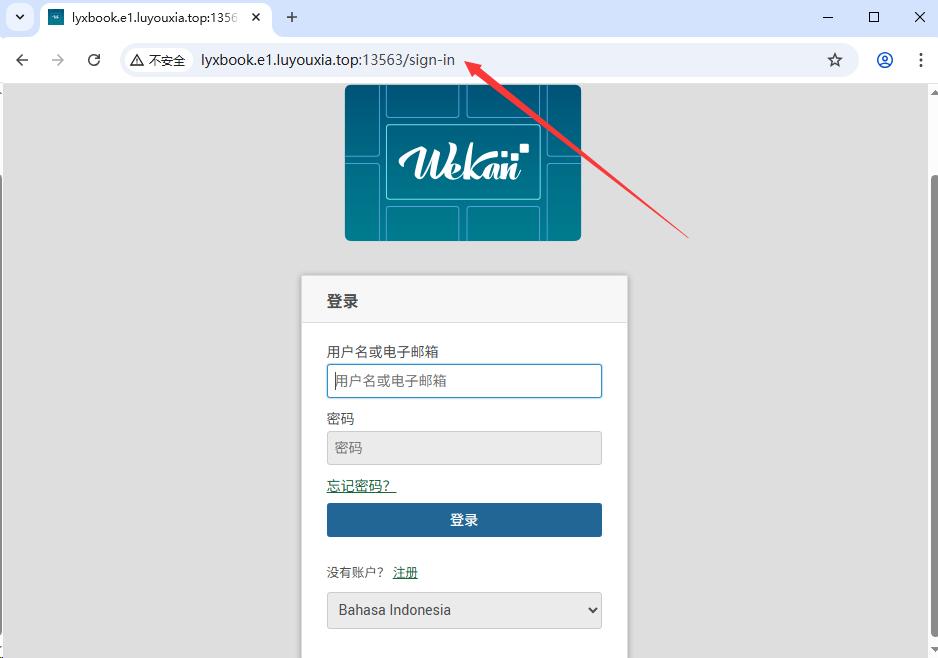Maximize the browser window

coord(874,17)
